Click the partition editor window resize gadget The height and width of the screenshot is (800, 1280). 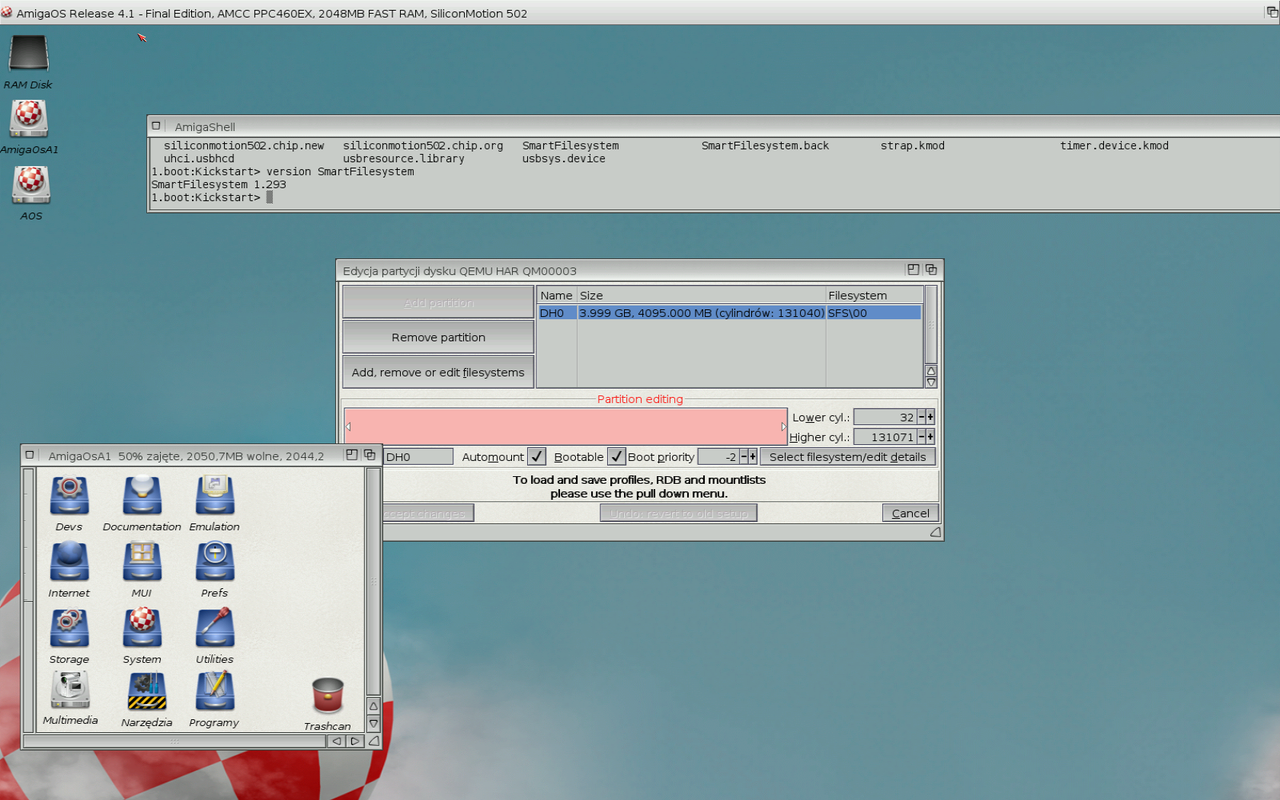tap(935, 533)
